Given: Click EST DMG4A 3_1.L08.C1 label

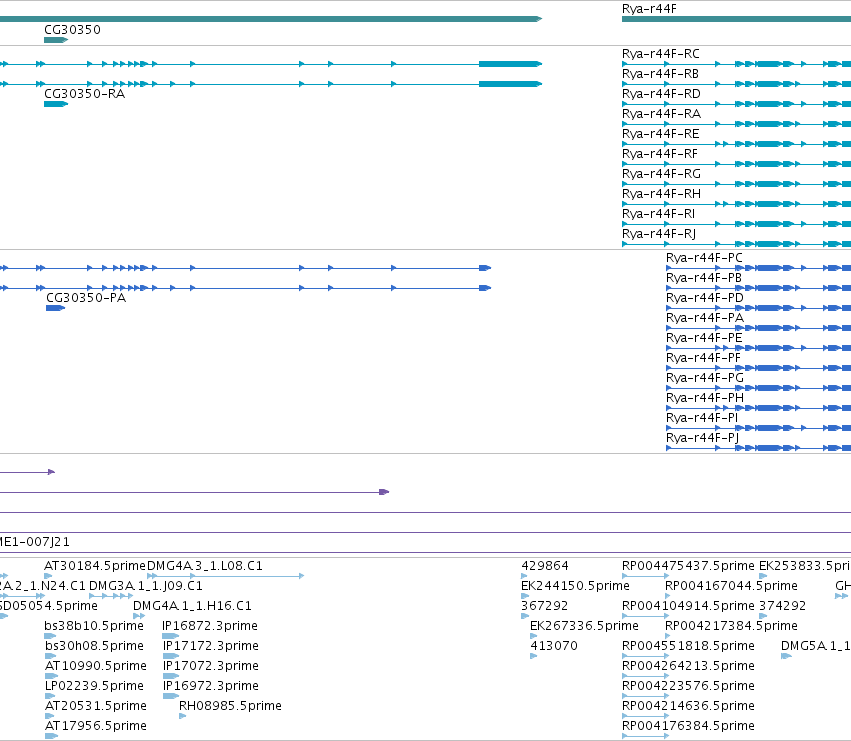Looking at the screenshot, I should pyautogui.click(x=205, y=566).
